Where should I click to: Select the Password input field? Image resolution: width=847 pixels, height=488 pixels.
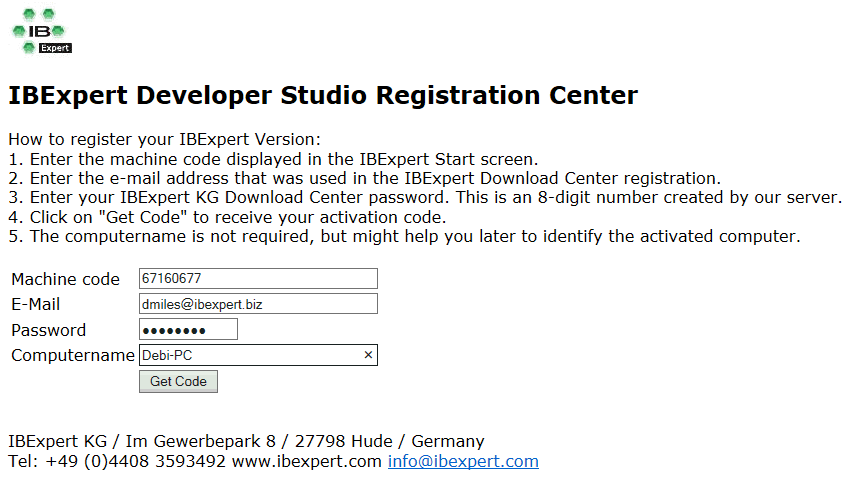click(x=188, y=330)
